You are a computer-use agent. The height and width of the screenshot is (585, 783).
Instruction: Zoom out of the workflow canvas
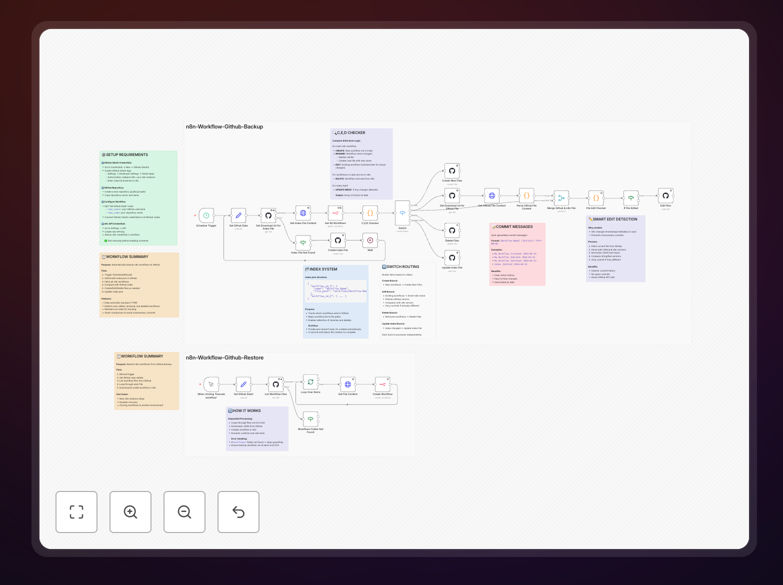[x=184, y=512]
